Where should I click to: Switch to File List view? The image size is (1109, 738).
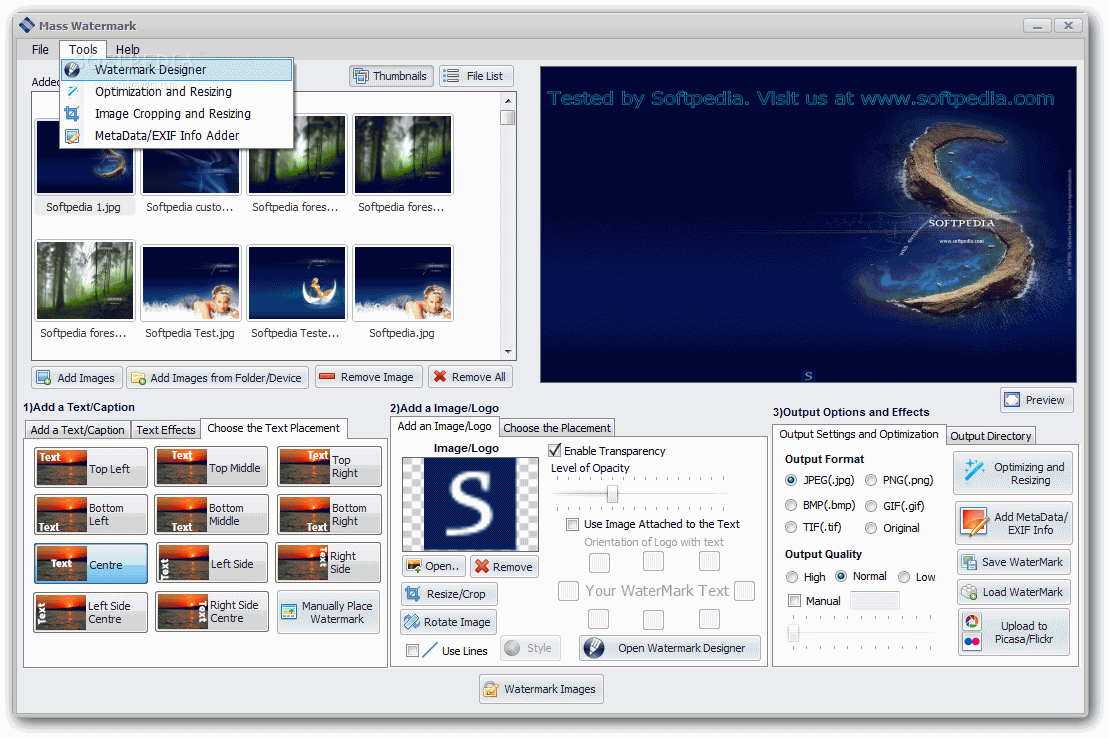point(476,76)
